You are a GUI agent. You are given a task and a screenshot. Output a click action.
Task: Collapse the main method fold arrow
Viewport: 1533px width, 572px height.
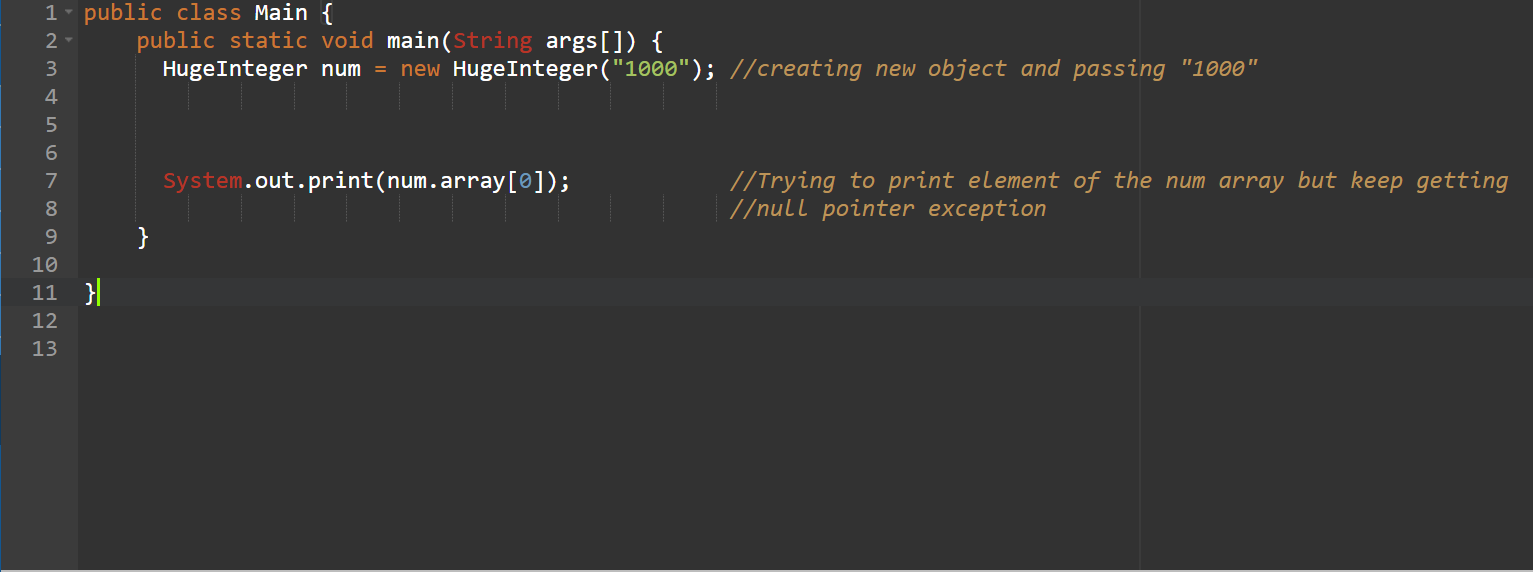point(68,43)
